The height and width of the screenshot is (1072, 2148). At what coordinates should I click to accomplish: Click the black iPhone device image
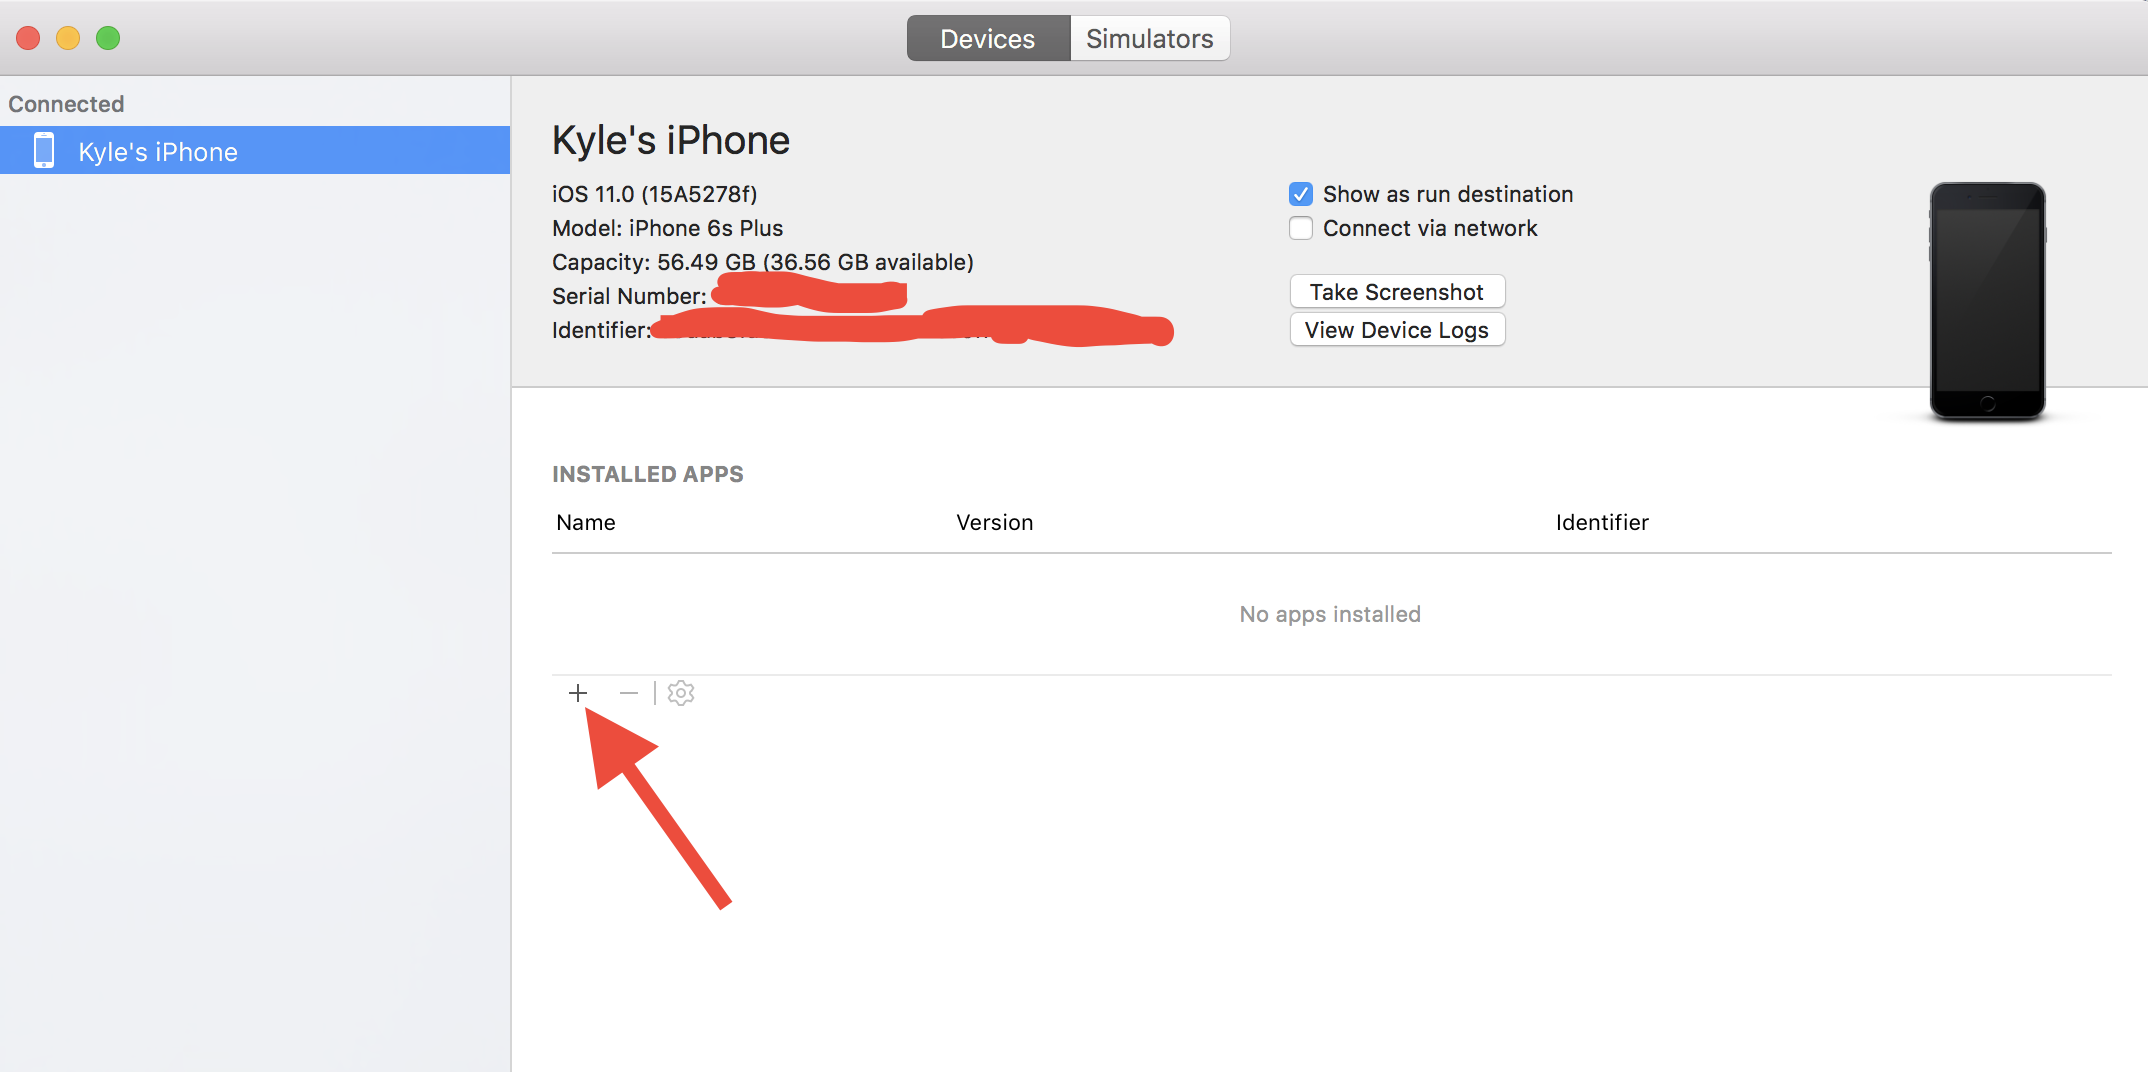coord(1987,301)
